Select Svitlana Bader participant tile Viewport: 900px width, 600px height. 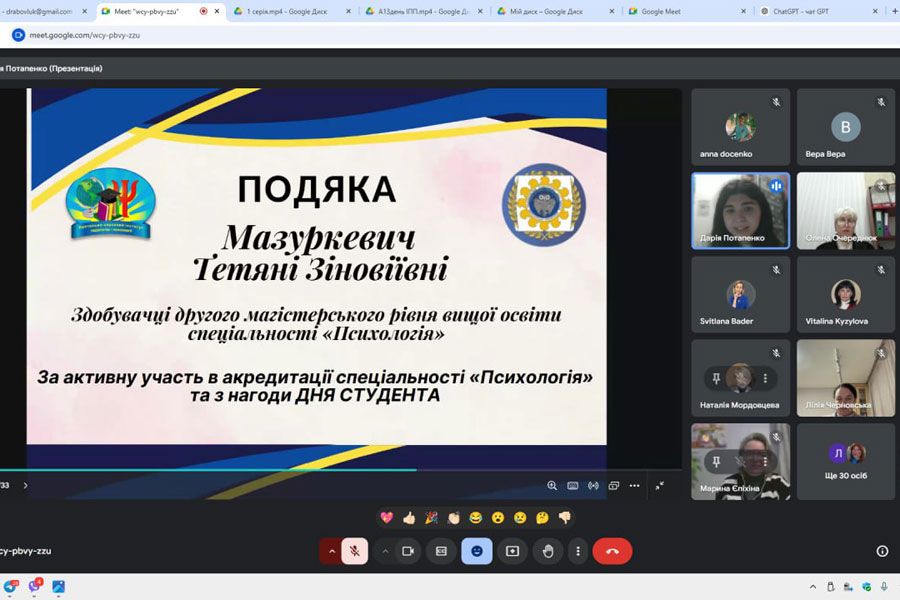click(x=740, y=295)
